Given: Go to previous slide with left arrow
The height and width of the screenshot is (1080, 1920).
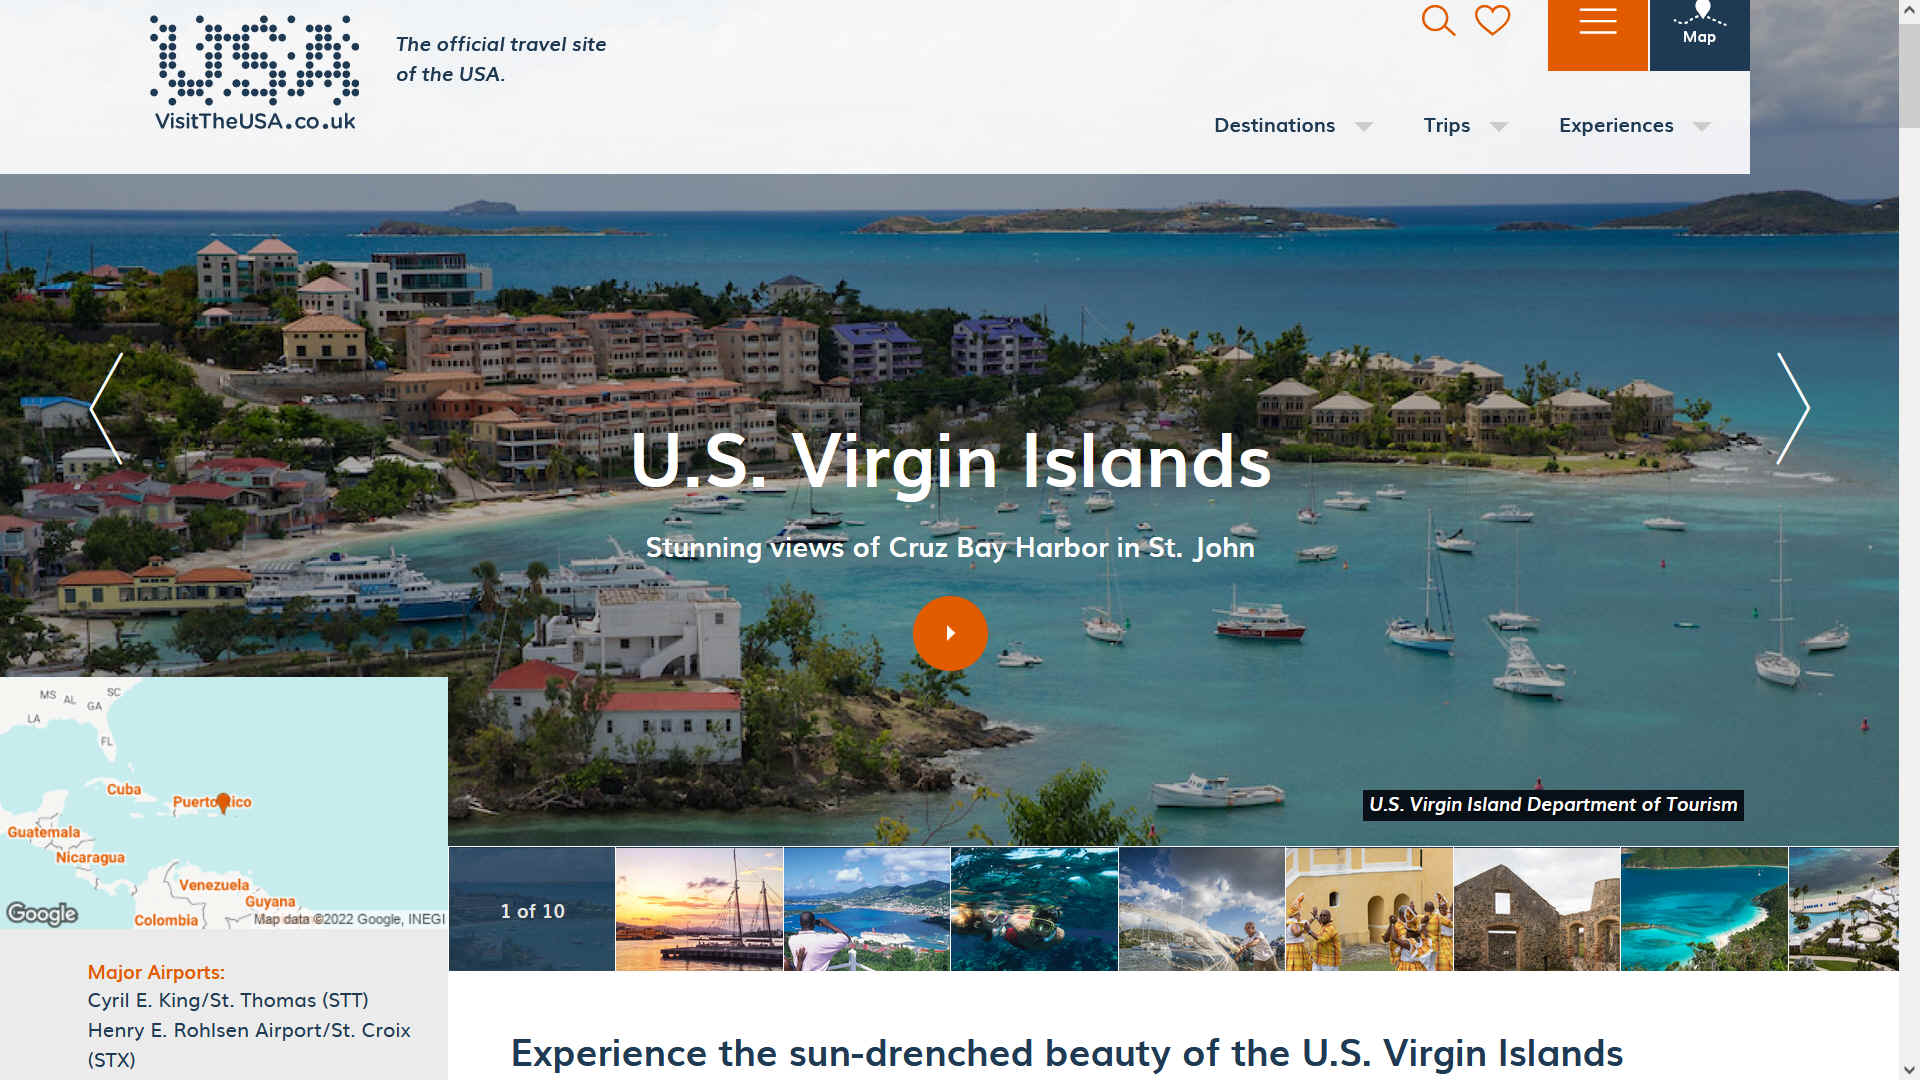Looking at the screenshot, I should 107,408.
